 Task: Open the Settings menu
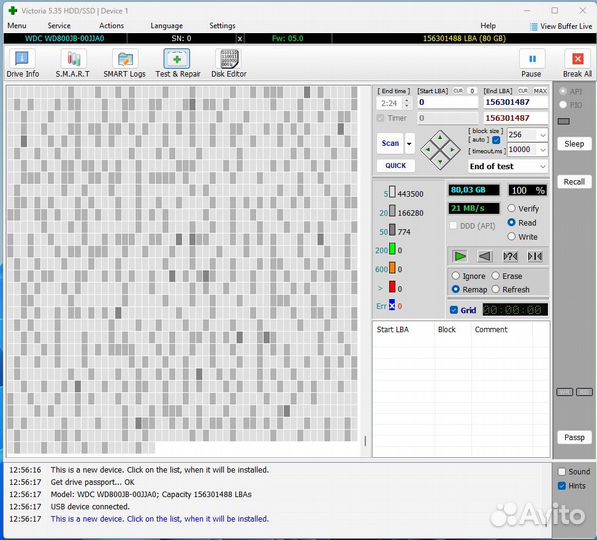click(x=222, y=26)
